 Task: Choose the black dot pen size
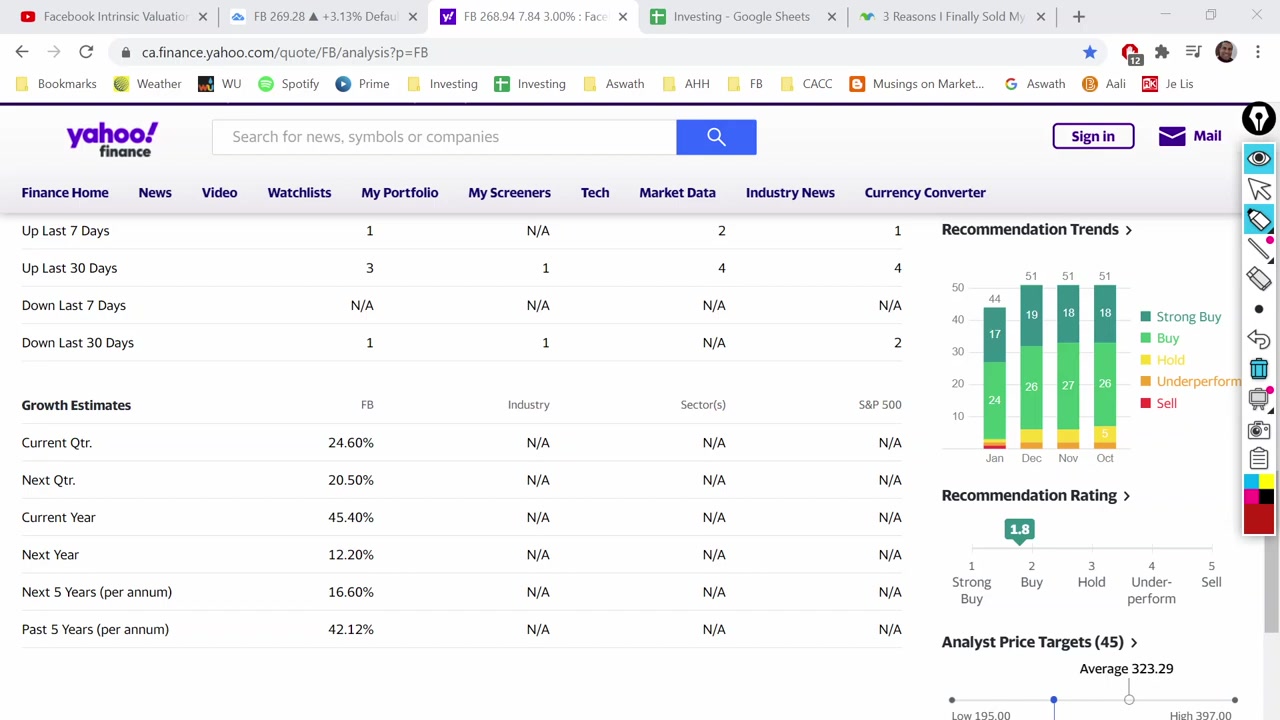click(x=1258, y=309)
